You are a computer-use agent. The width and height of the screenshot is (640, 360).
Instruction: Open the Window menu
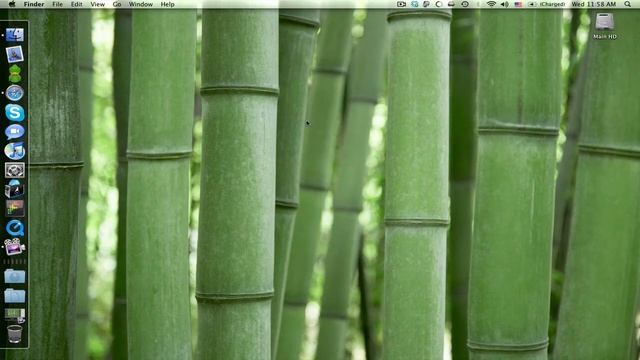140,4
